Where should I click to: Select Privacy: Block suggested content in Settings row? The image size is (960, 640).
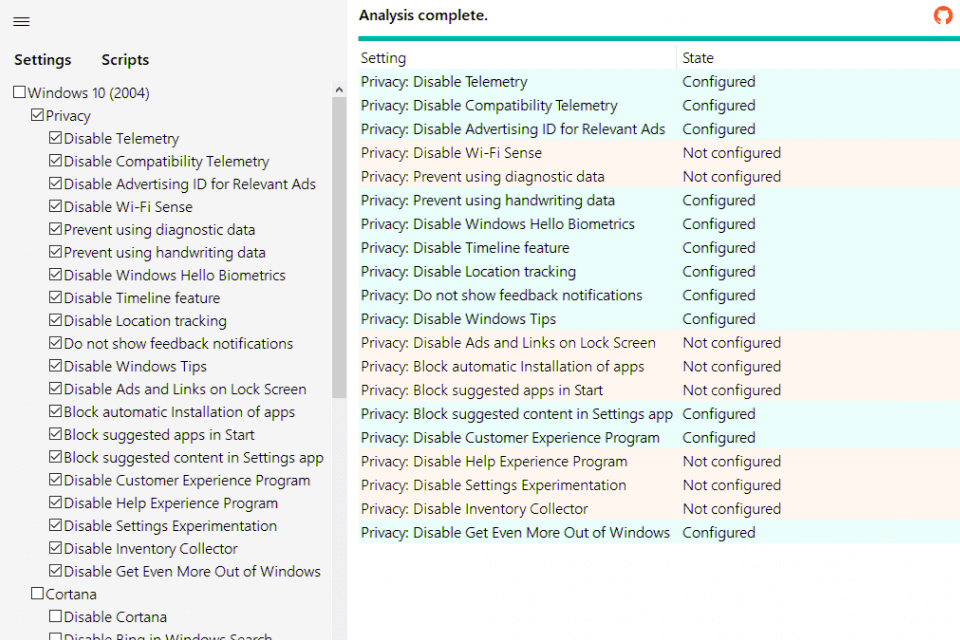pyautogui.click(x=659, y=414)
